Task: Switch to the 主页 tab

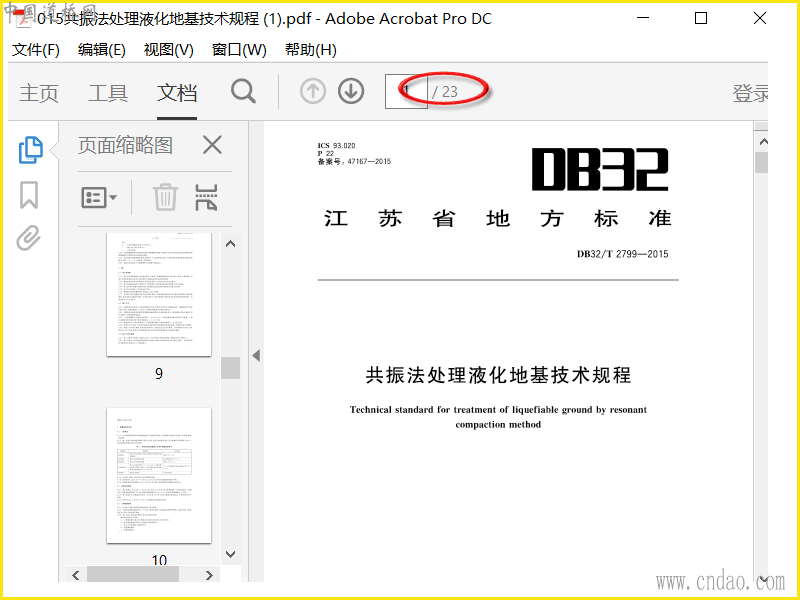Action: [39, 93]
